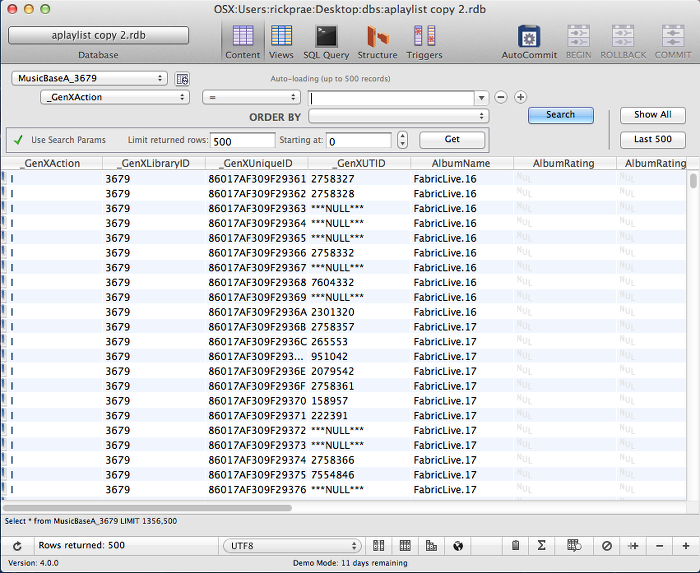Click the horizontal scrollbar under the table
The width and height of the screenshot is (700, 573).
coord(147,508)
